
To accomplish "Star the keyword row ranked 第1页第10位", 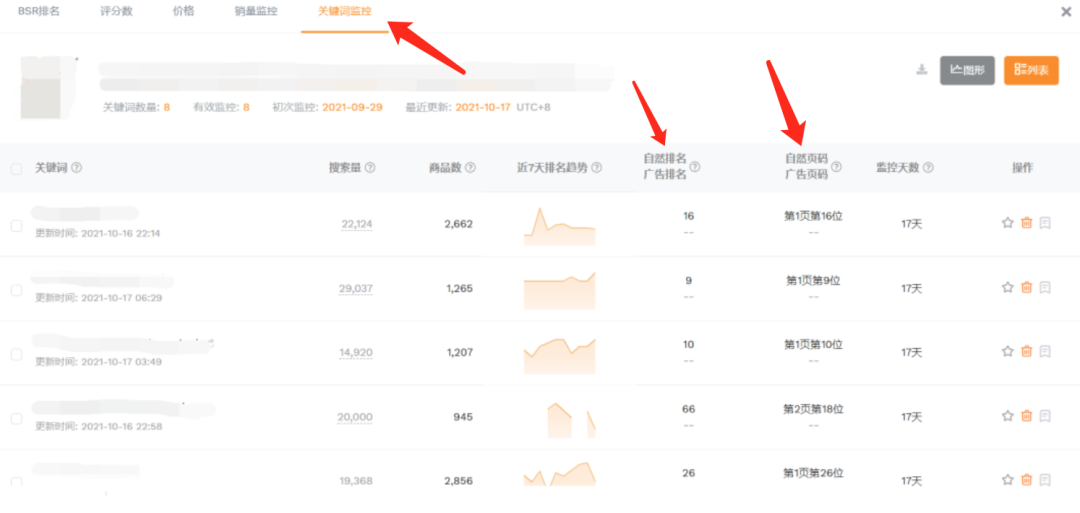I will coord(1008,351).
